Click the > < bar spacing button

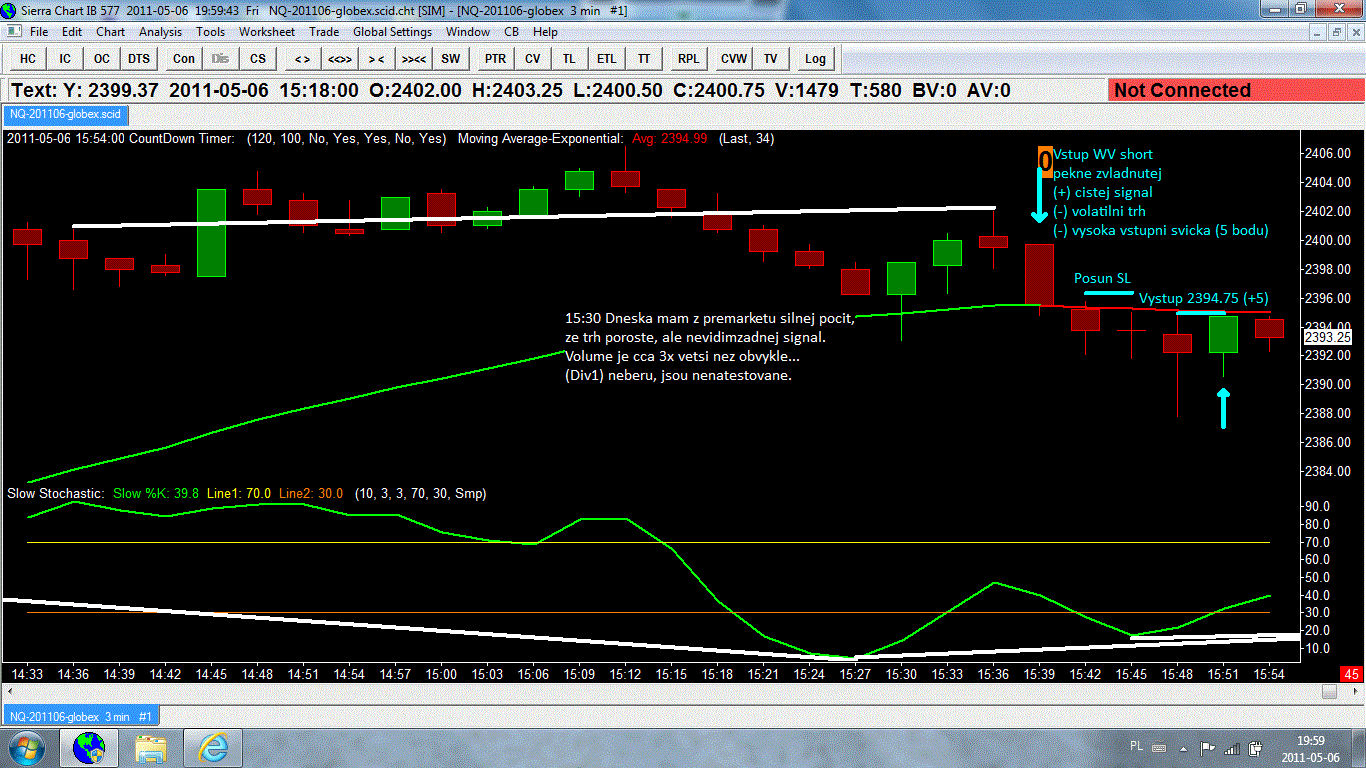click(377, 58)
